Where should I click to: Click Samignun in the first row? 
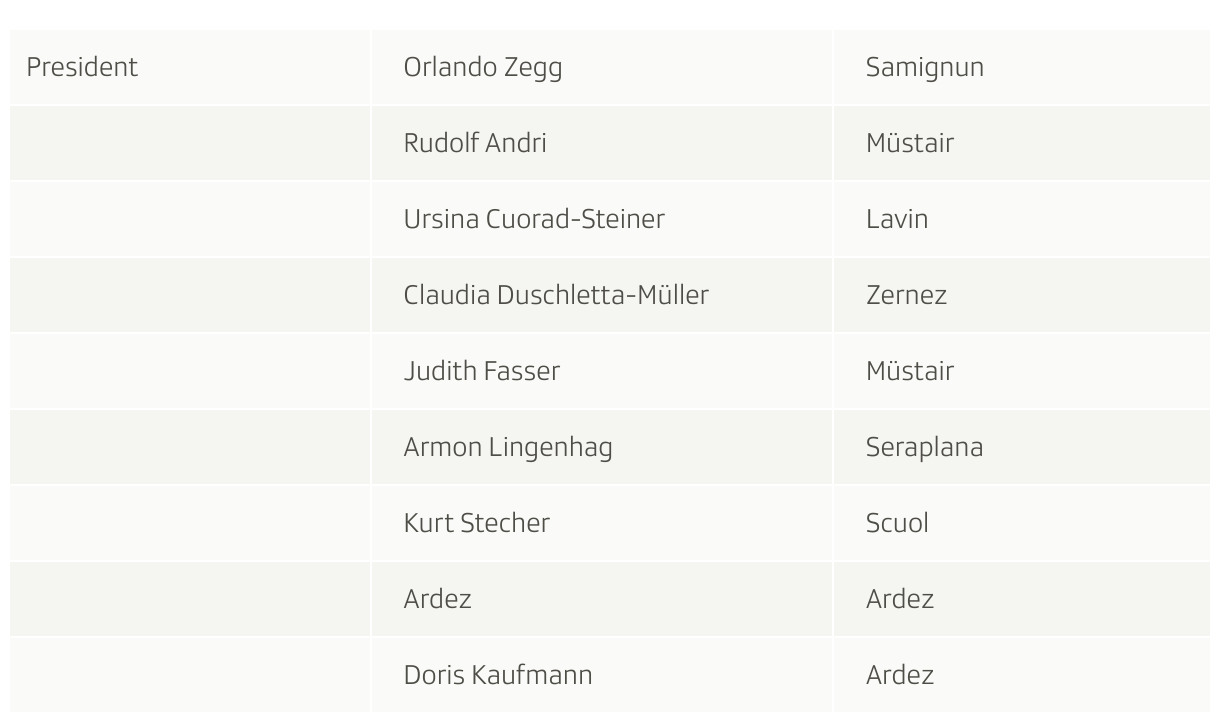click(x=924, y=67)
